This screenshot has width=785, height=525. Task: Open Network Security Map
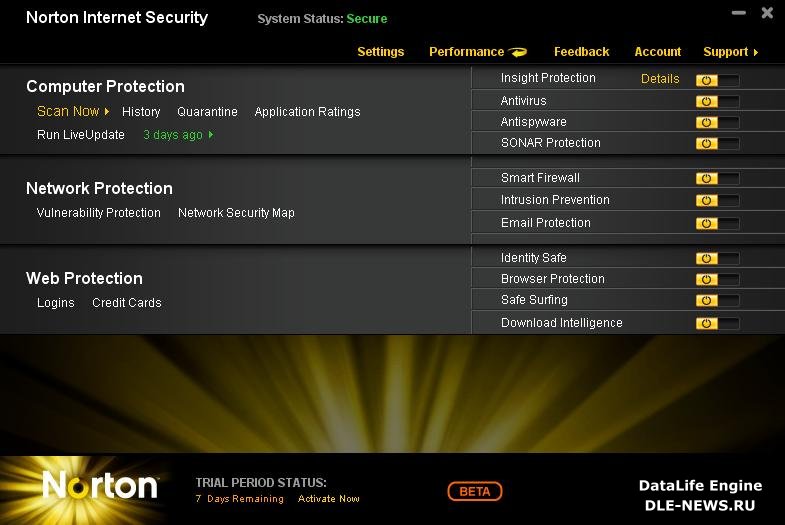236,213
